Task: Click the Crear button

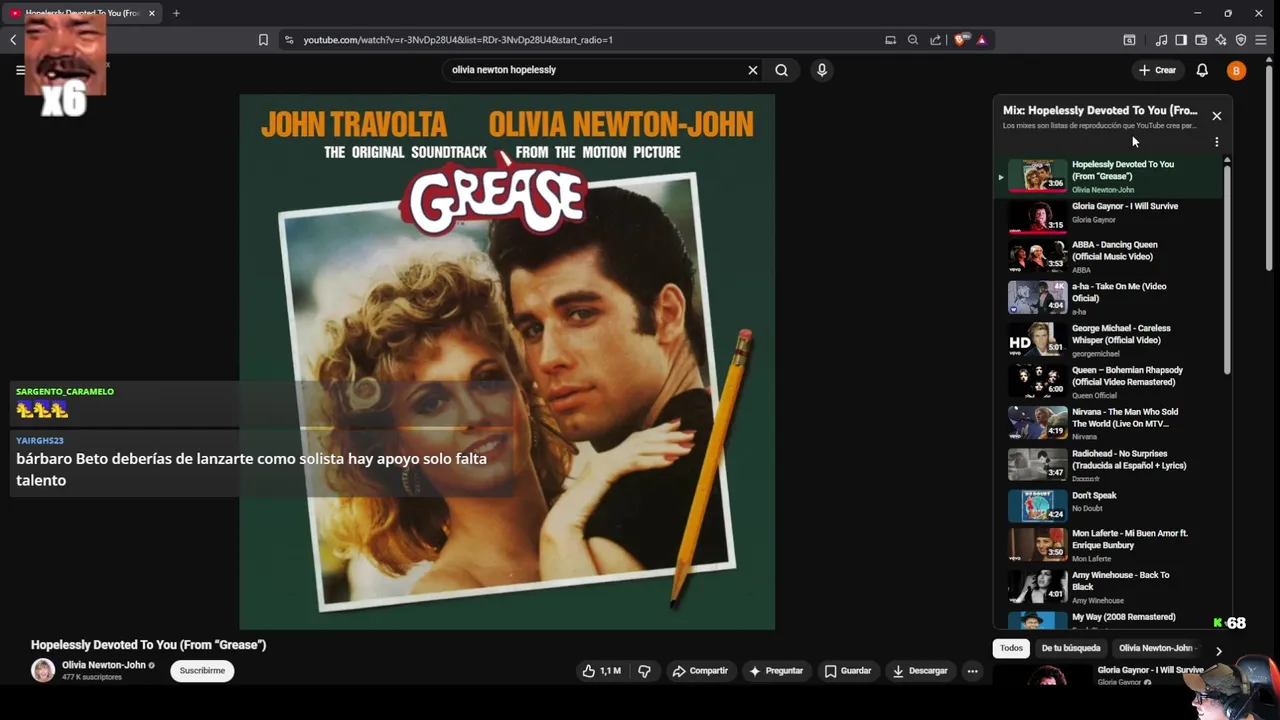Action: click(1158, 70)
